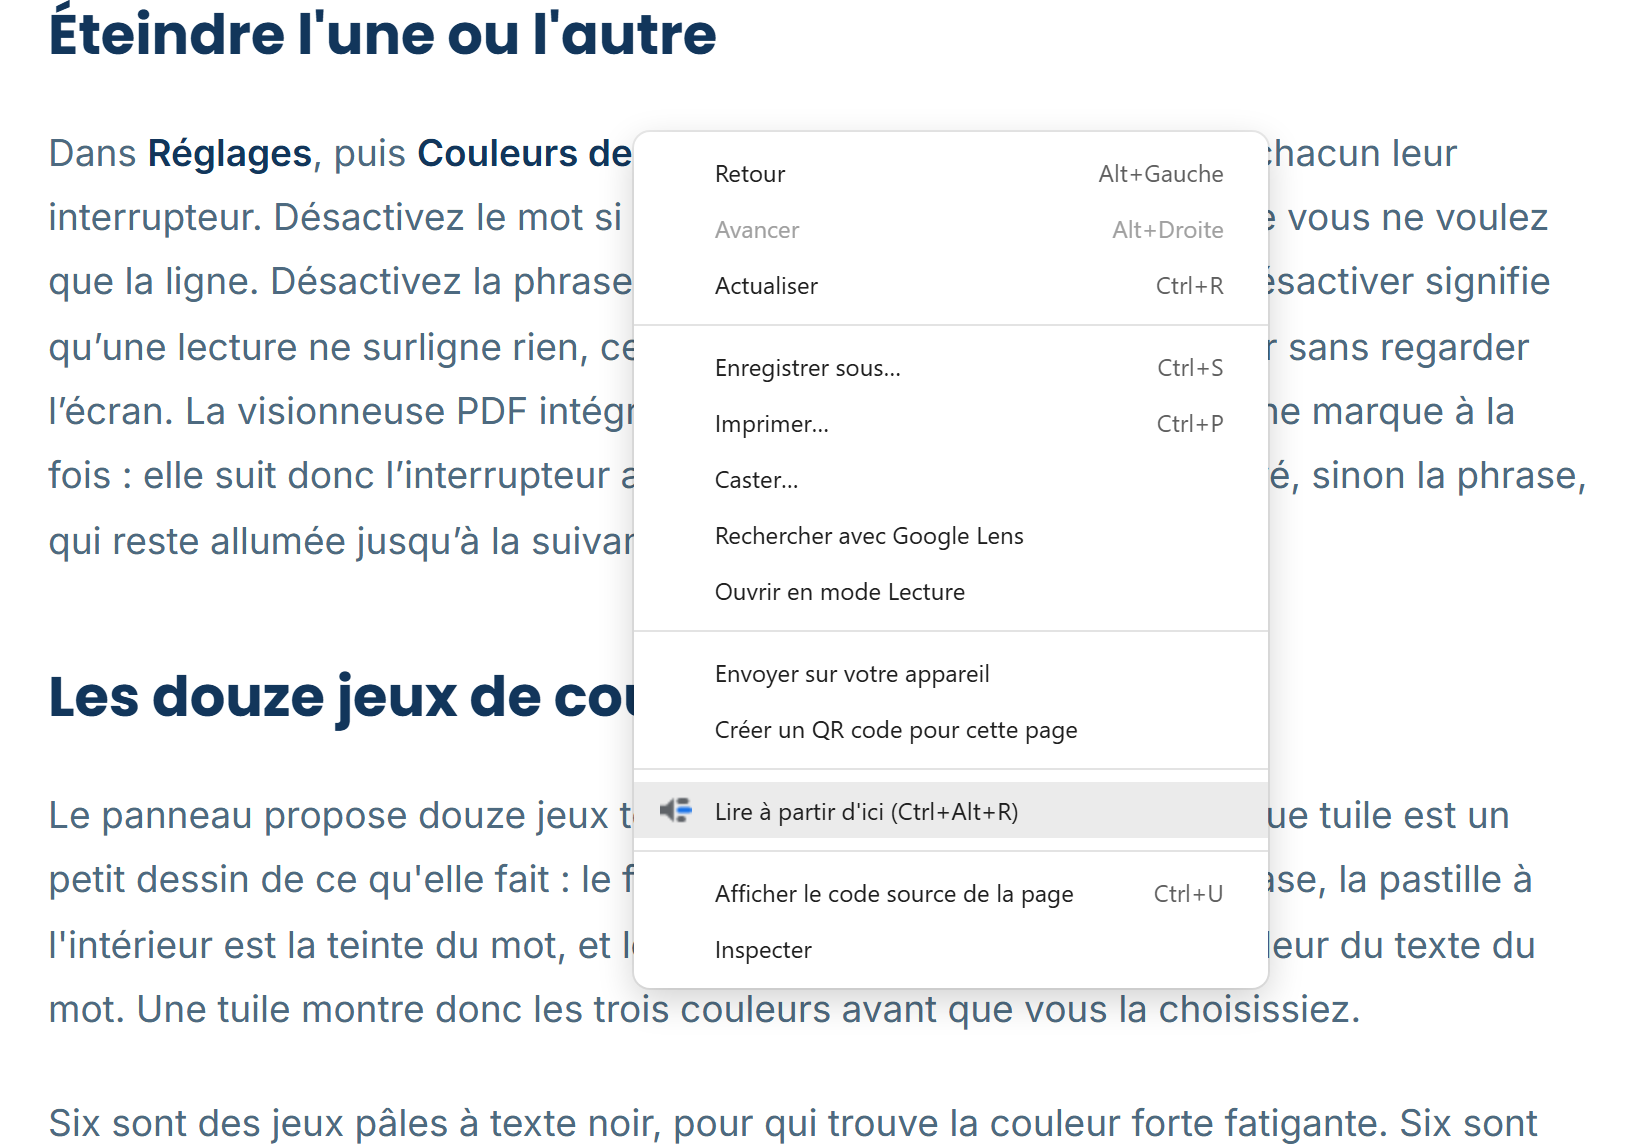Choose Envoyer sur votre appareil

pos(951,674)
